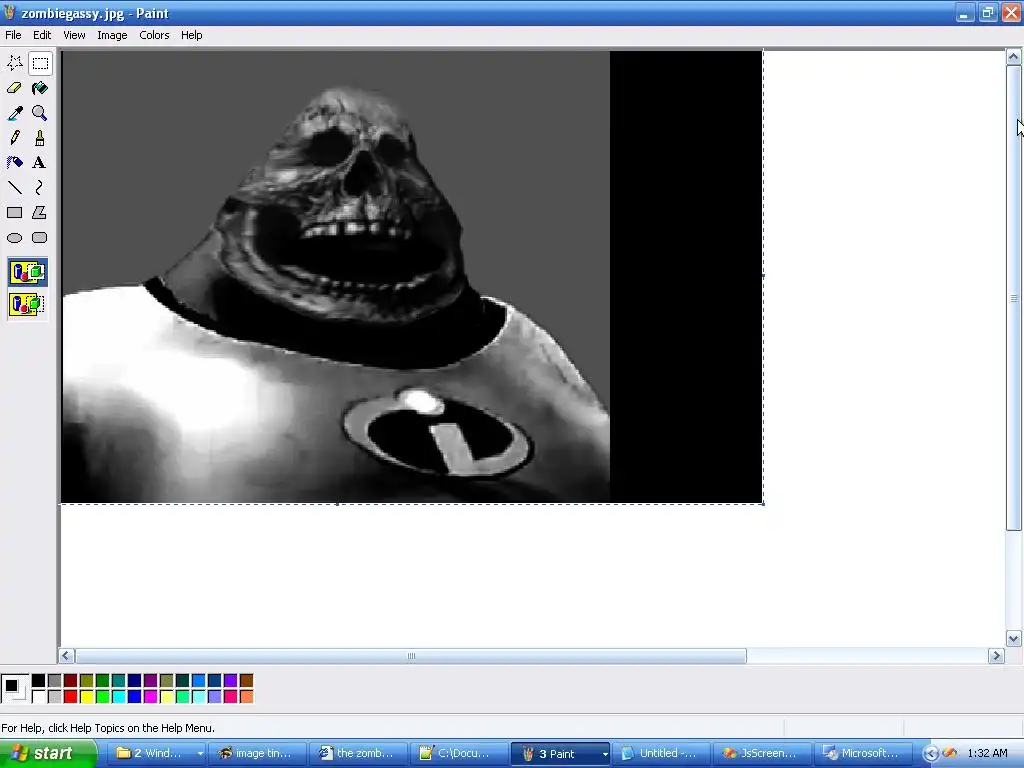Click the vertical scrollbar up arrow

click(1014, 57)
